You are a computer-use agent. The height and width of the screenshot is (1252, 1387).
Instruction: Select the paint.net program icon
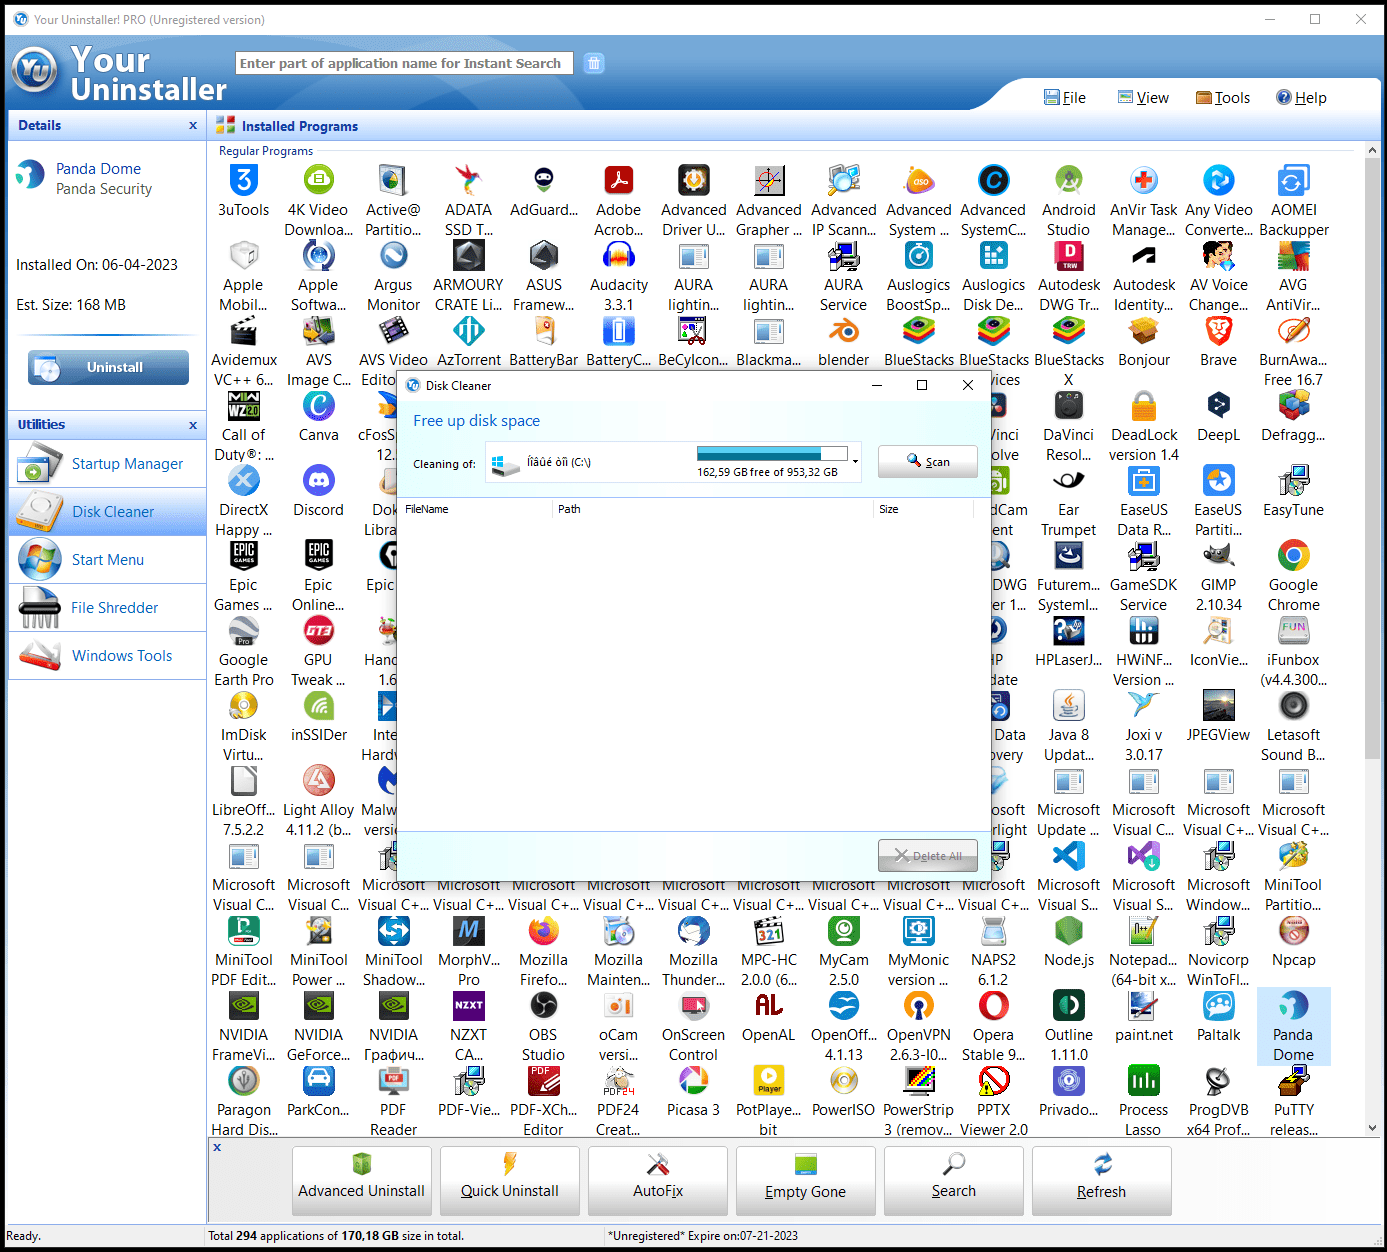tap(1144, 1006)
